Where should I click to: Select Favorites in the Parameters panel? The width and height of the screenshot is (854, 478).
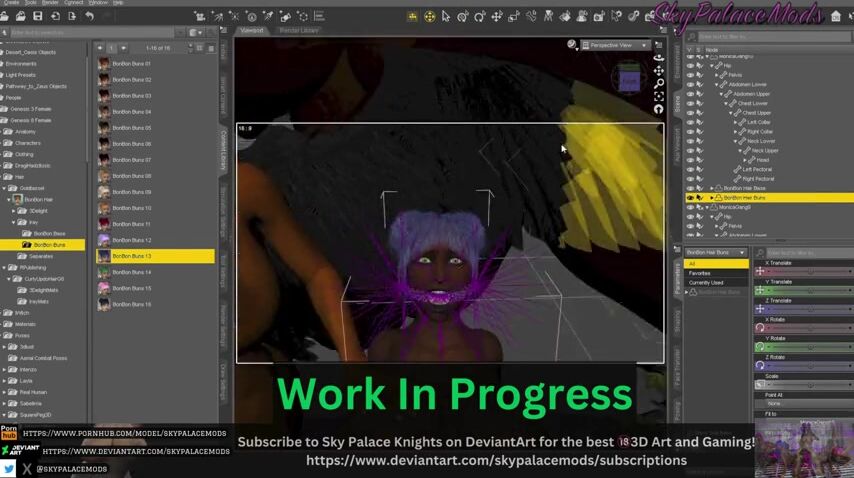pyautogui.click(x=699, y=273)
